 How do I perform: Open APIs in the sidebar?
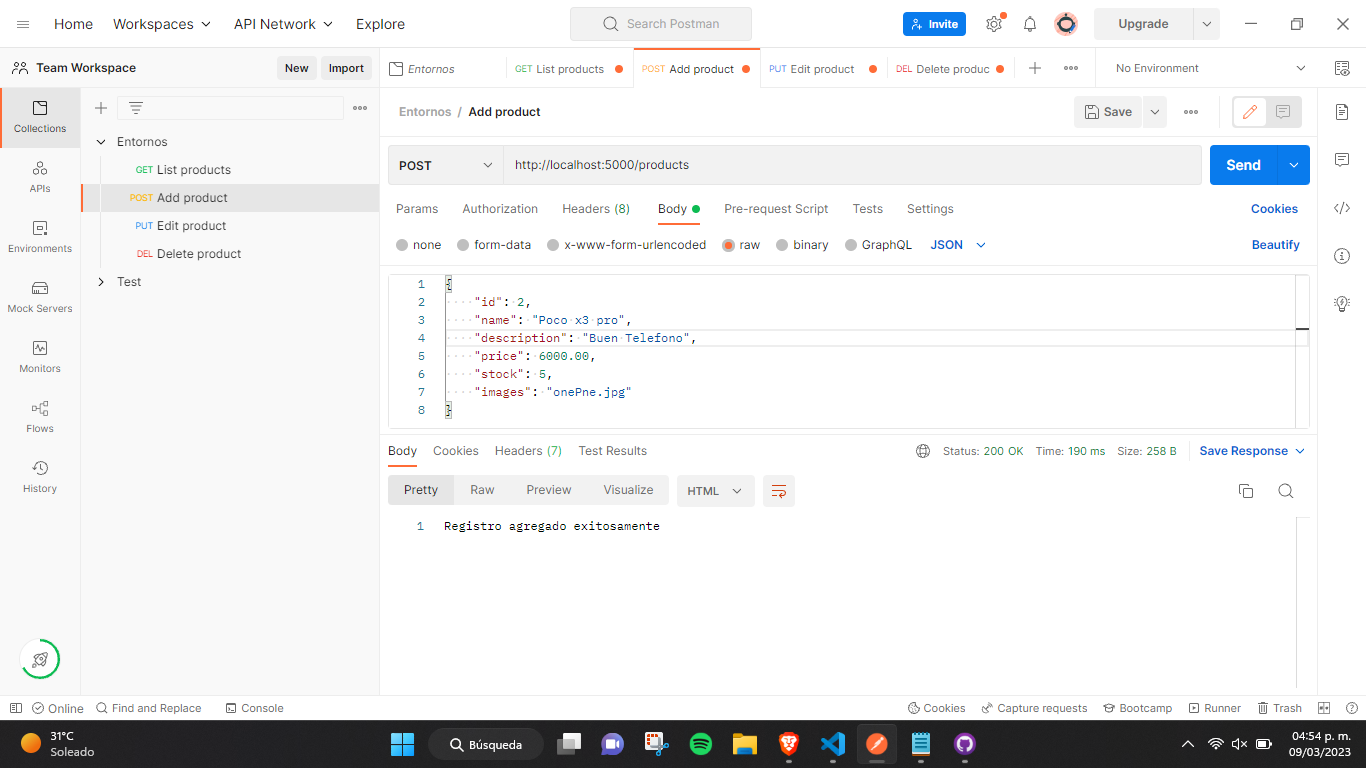40,177
